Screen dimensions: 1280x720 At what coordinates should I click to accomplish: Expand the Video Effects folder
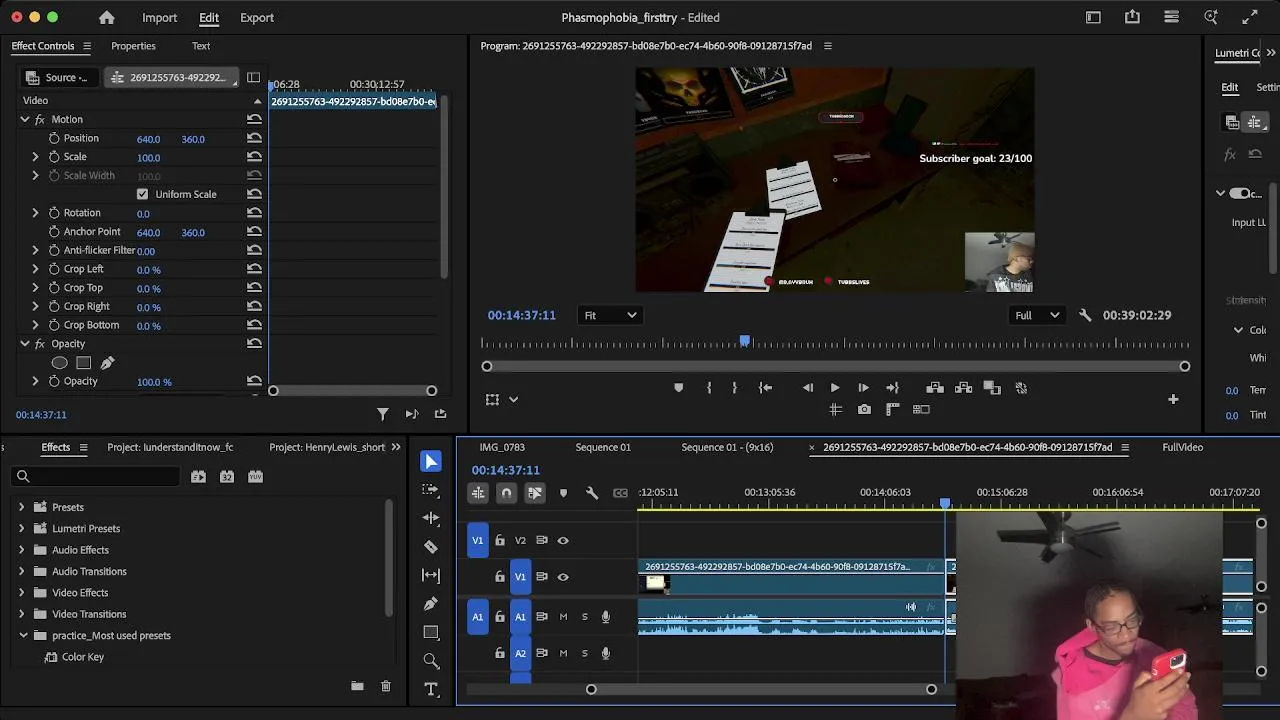(x=21, y=593)
